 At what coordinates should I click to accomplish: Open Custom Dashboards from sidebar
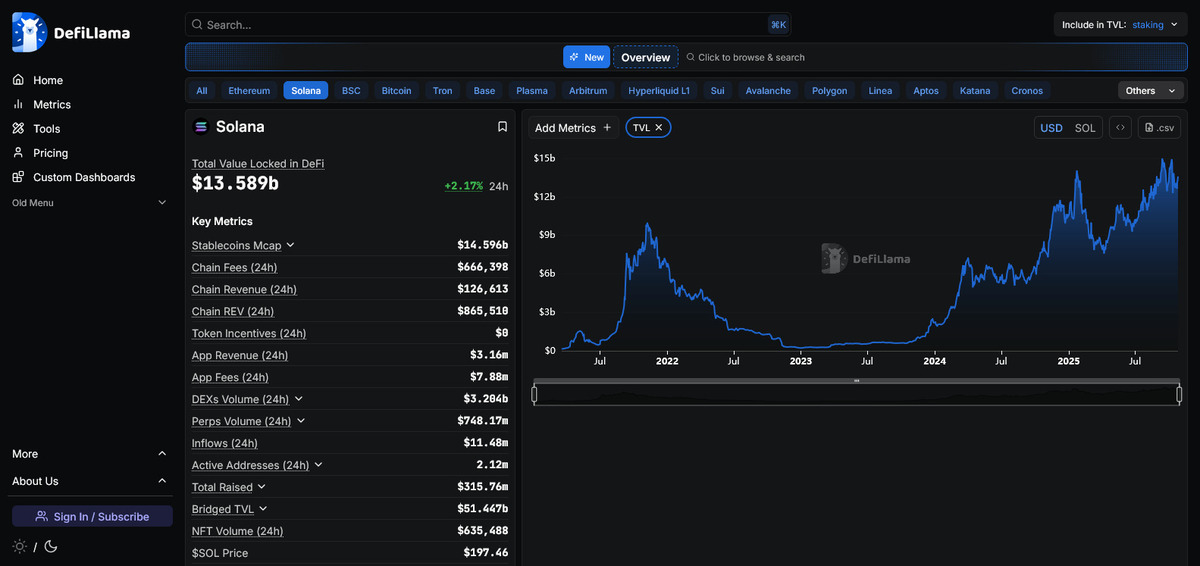84,177
